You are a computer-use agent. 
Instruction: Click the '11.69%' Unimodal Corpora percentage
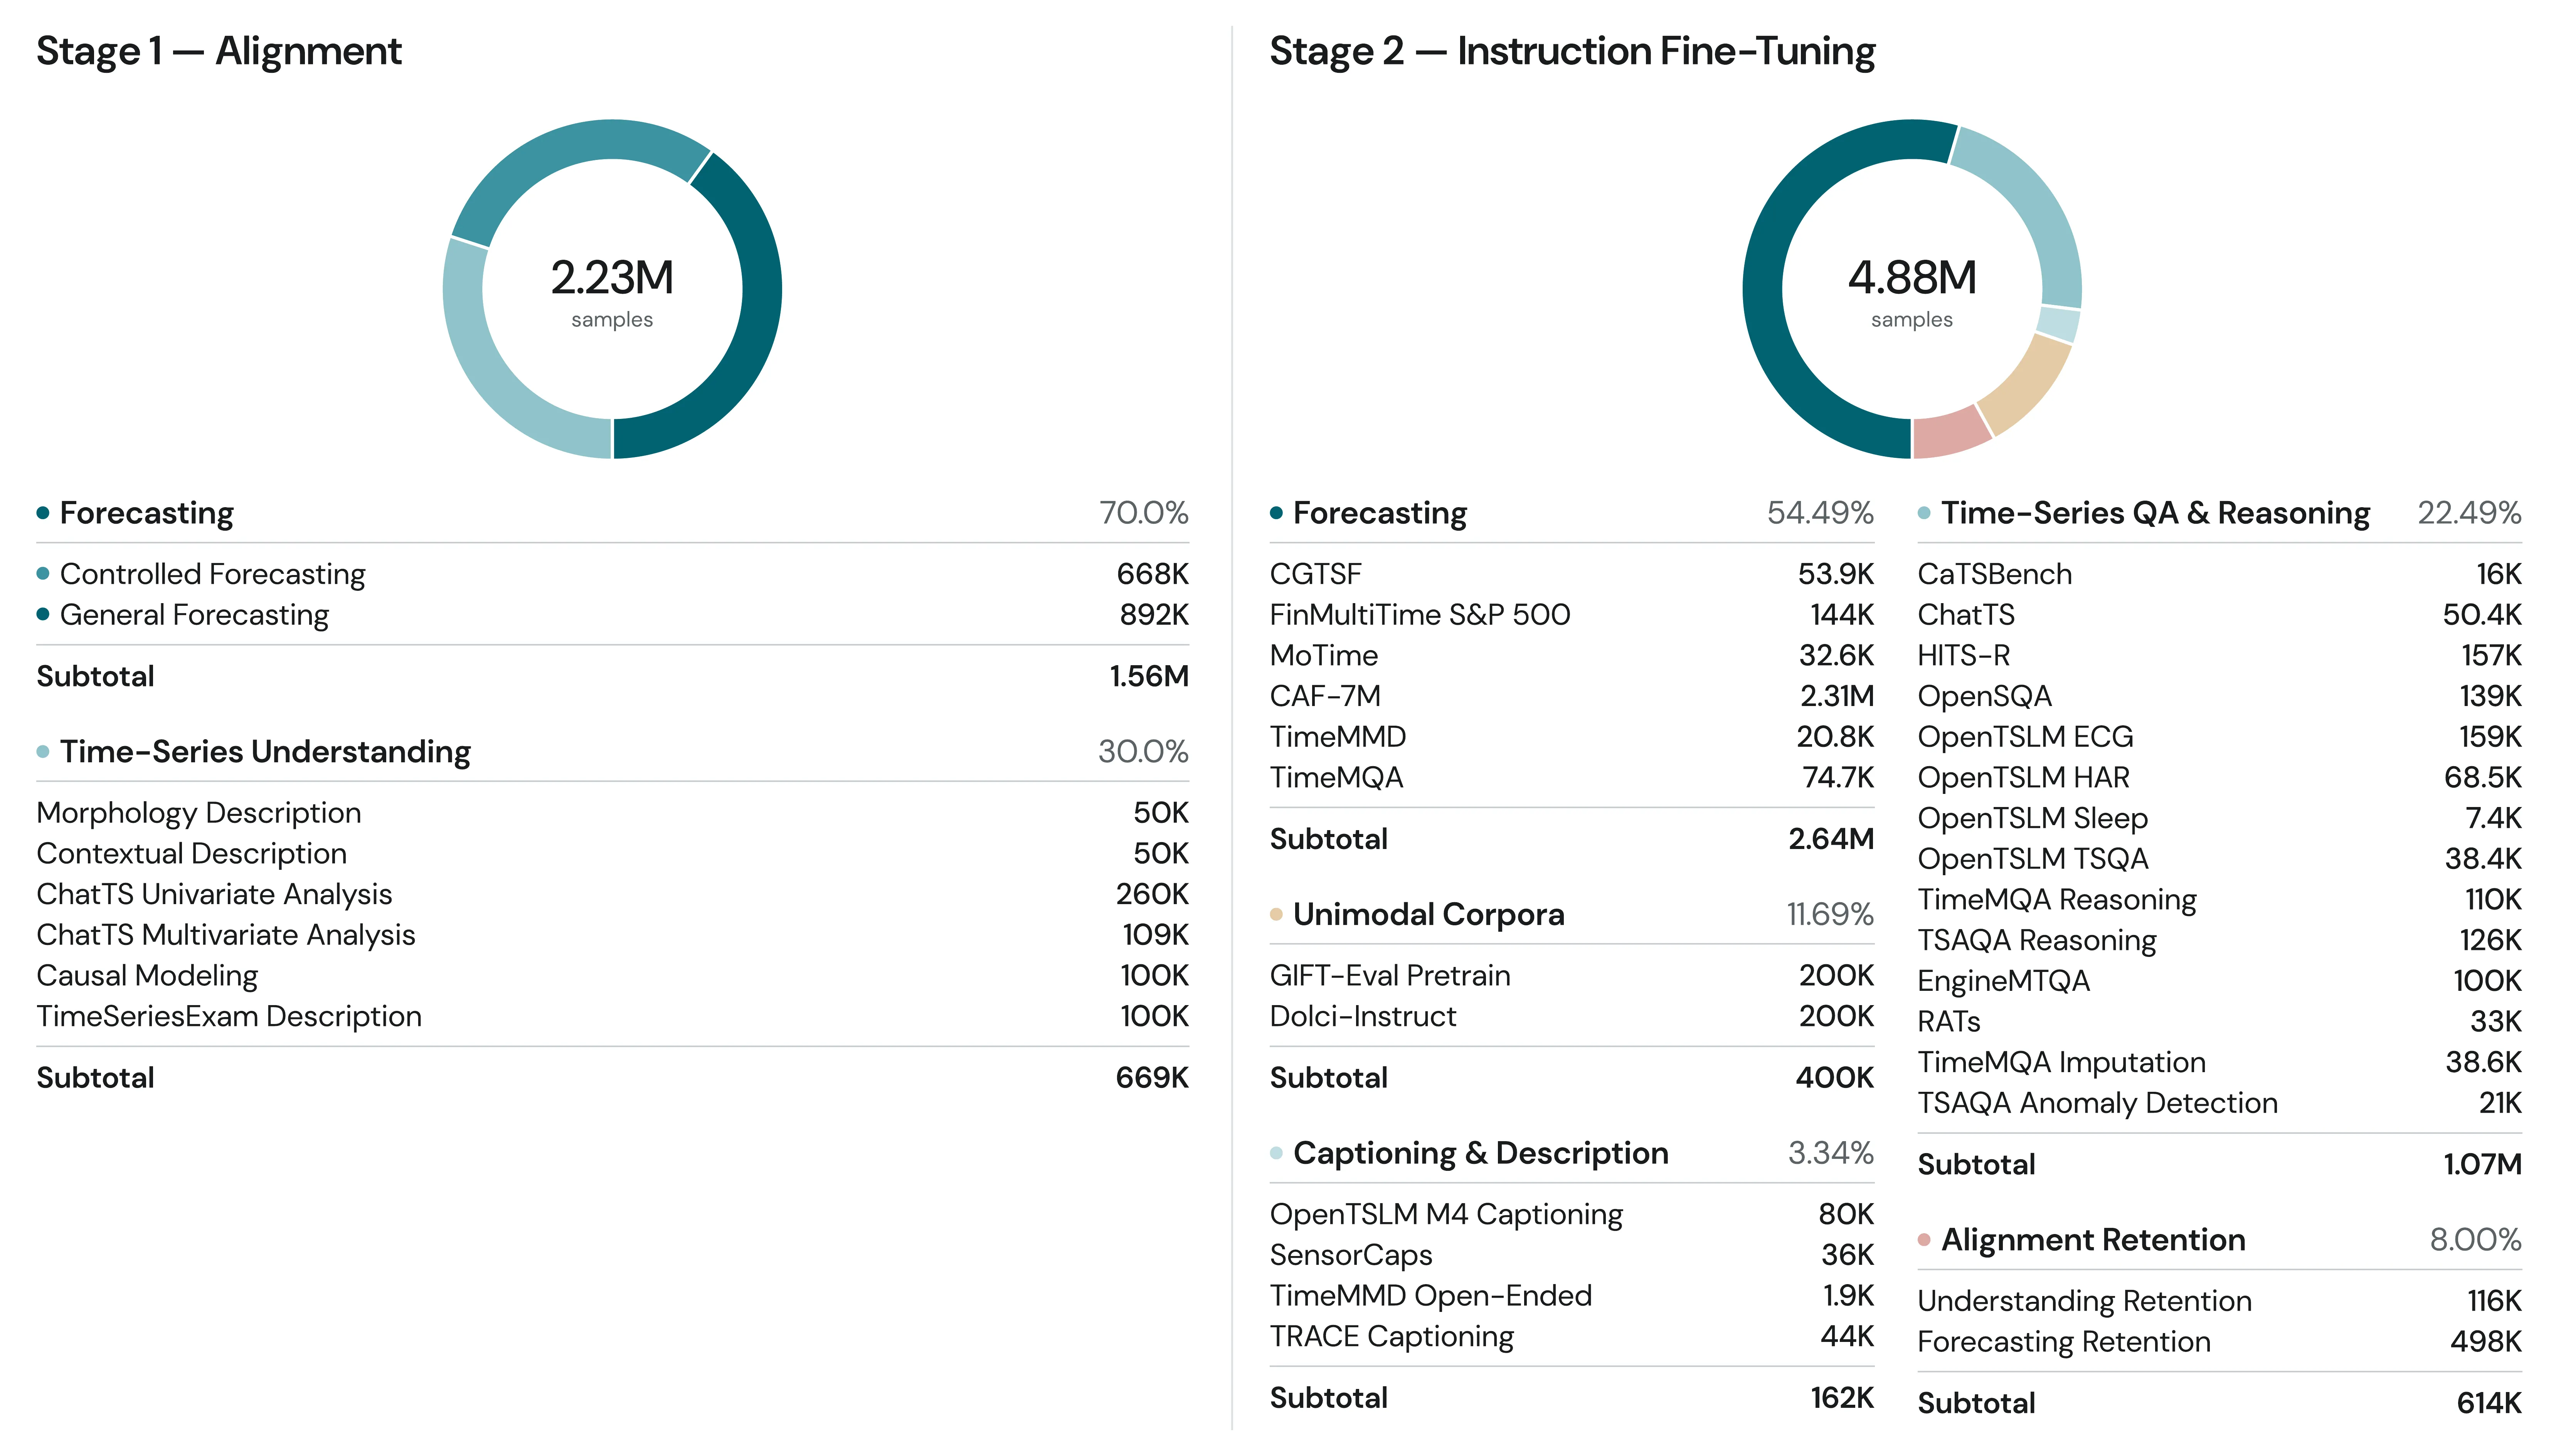(x=1830, y=914)
